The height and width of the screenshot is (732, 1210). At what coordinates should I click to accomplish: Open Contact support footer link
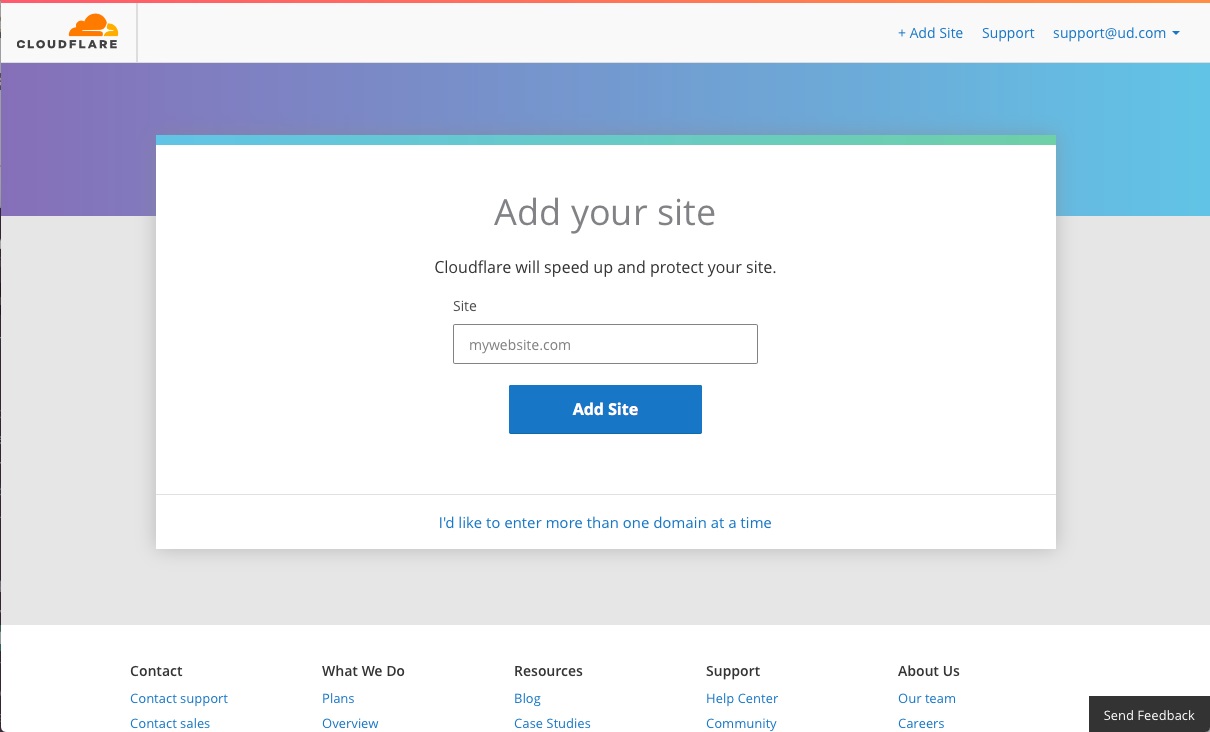tap(179, 698)
